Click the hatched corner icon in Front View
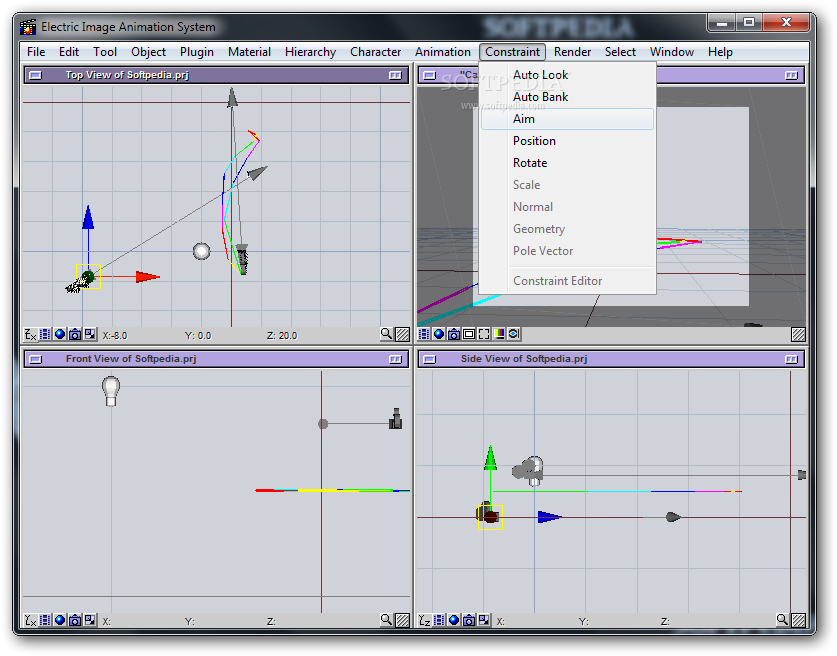Viewport: 837px width, 656px height. point(403,620)
